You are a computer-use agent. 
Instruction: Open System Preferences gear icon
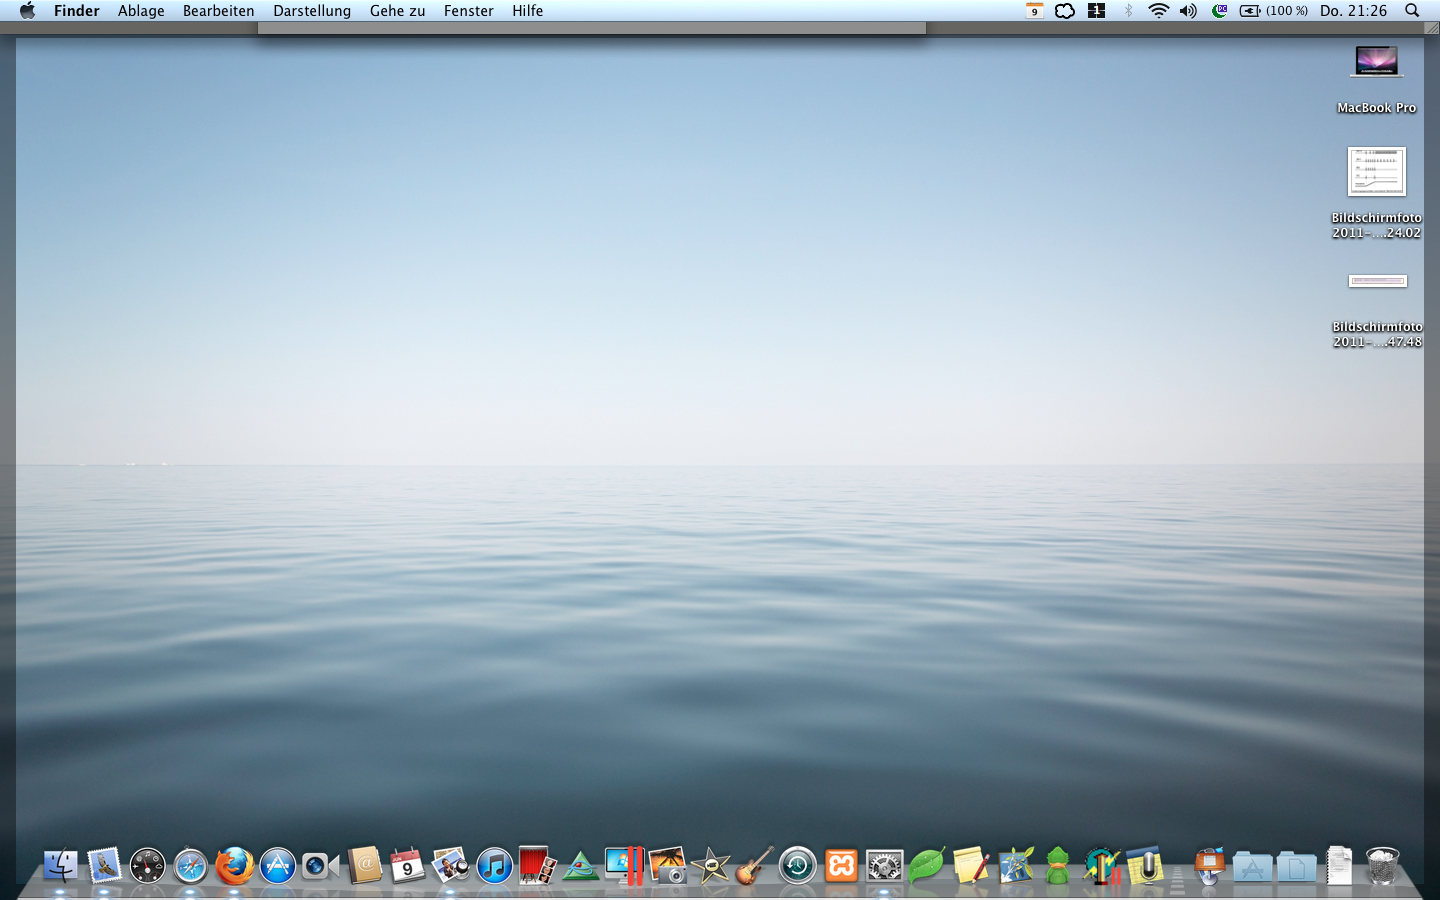pyautogui.click(x=884, y=866)
